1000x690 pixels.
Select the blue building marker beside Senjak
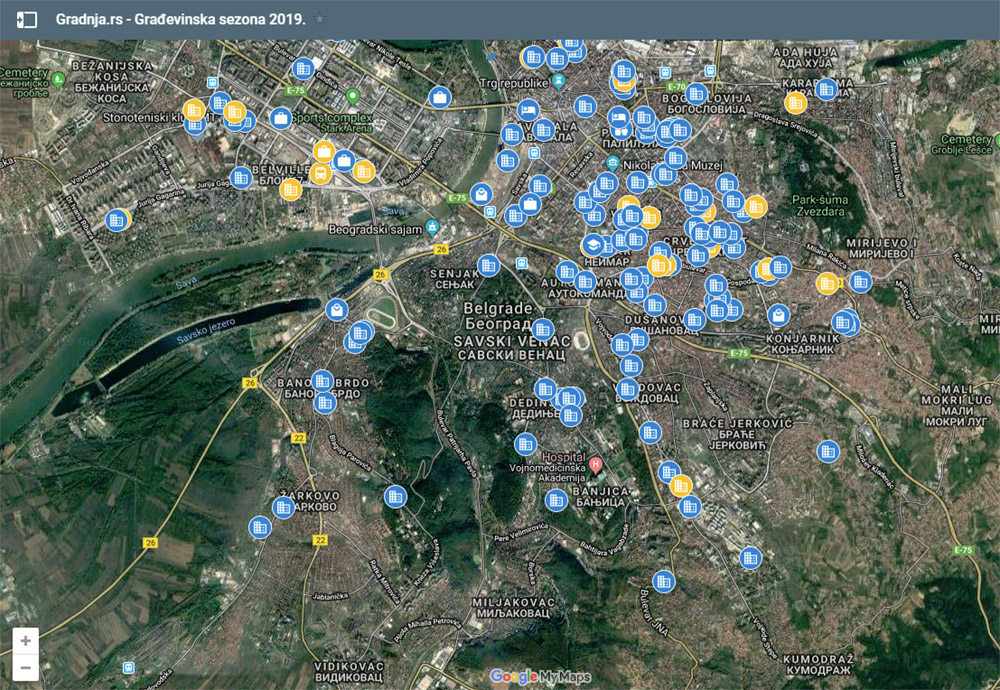pos(488,265)
